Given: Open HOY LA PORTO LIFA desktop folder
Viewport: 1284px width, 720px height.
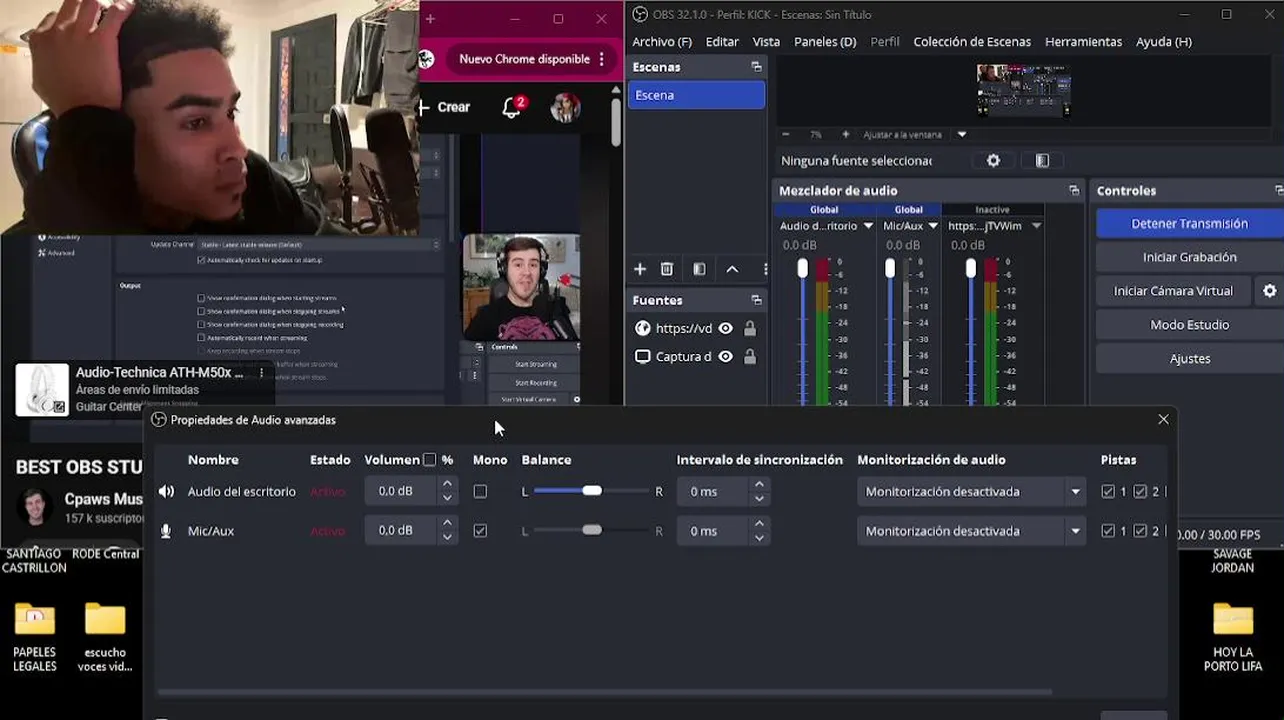Looking at the screenshot, I should point(1233,636).
